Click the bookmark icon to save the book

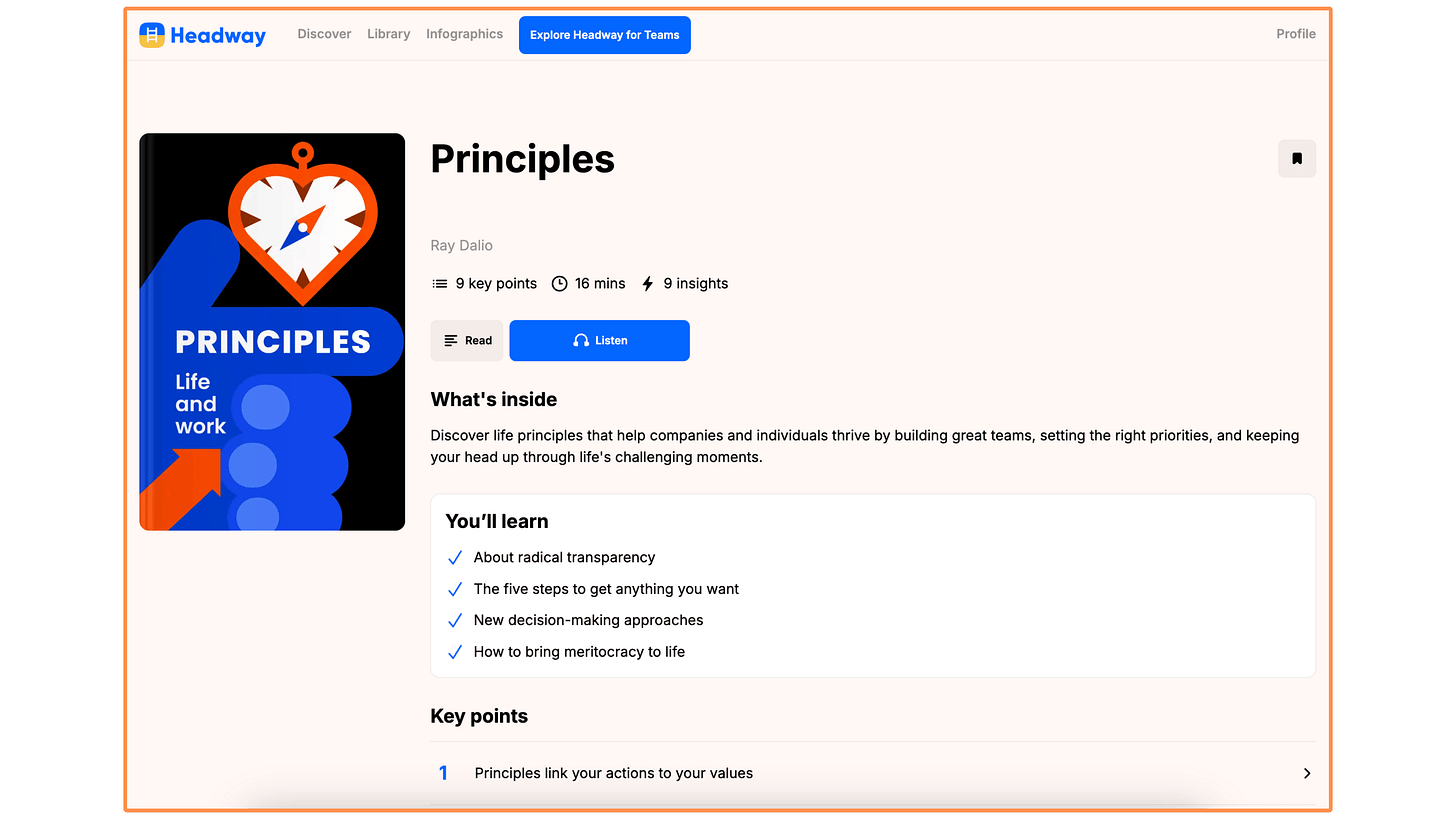click(x=1297, y=158)
